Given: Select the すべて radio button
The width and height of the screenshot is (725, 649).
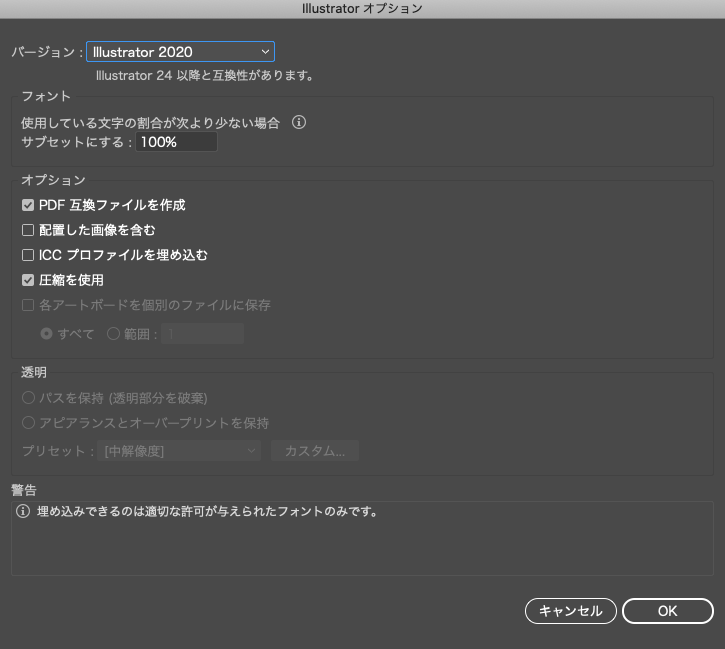Looking at the screenshot, I should 46,334.
